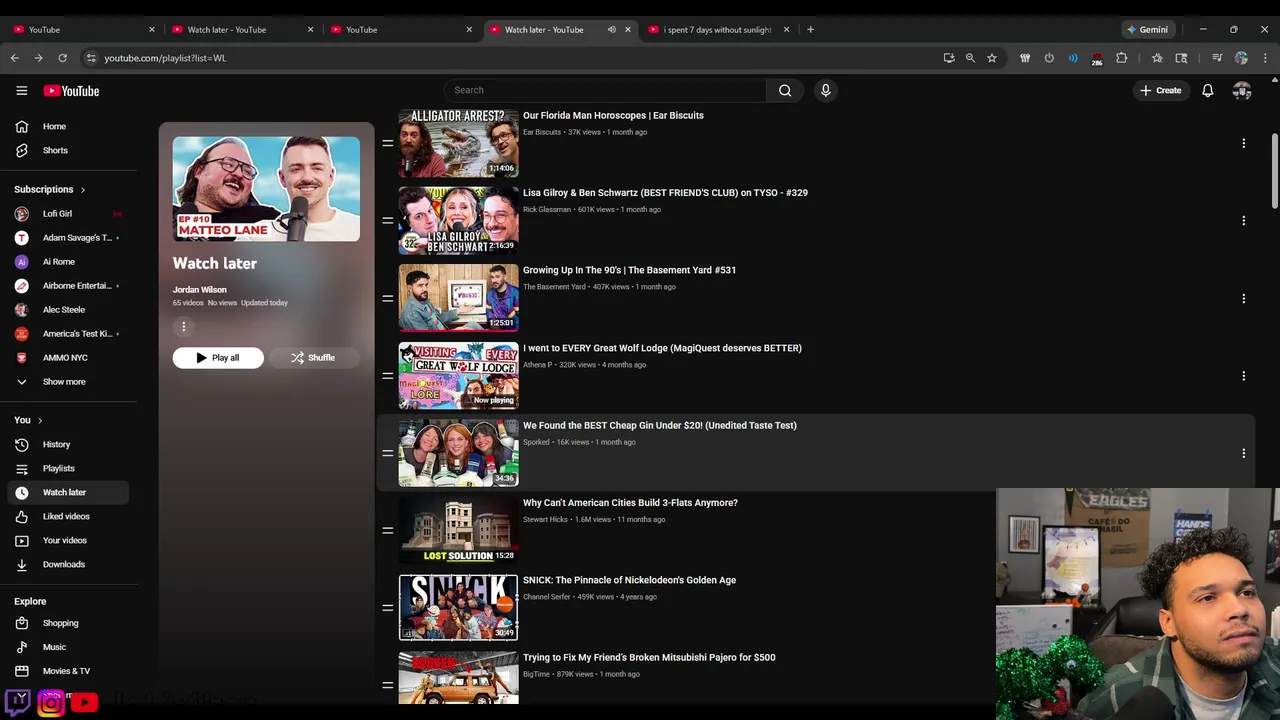Click the drag handle for the Basement Yard video
The width and height of the screenshot is (1280, 720).
tap(387, 298)
